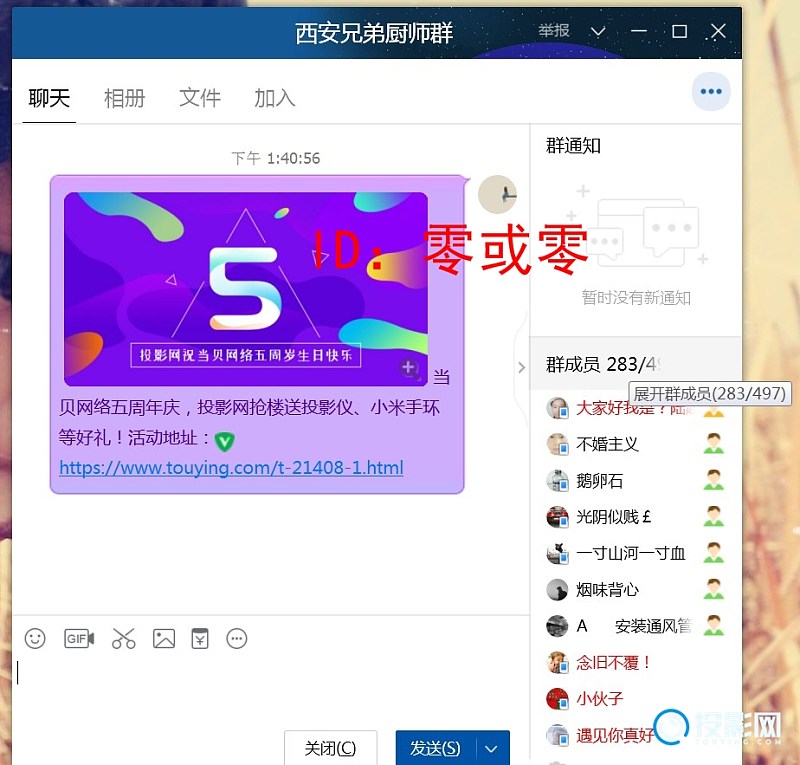This screenshot has height=765, width=800.
Task: Switch to the 聊天 tab
Action: click(49, 98)
